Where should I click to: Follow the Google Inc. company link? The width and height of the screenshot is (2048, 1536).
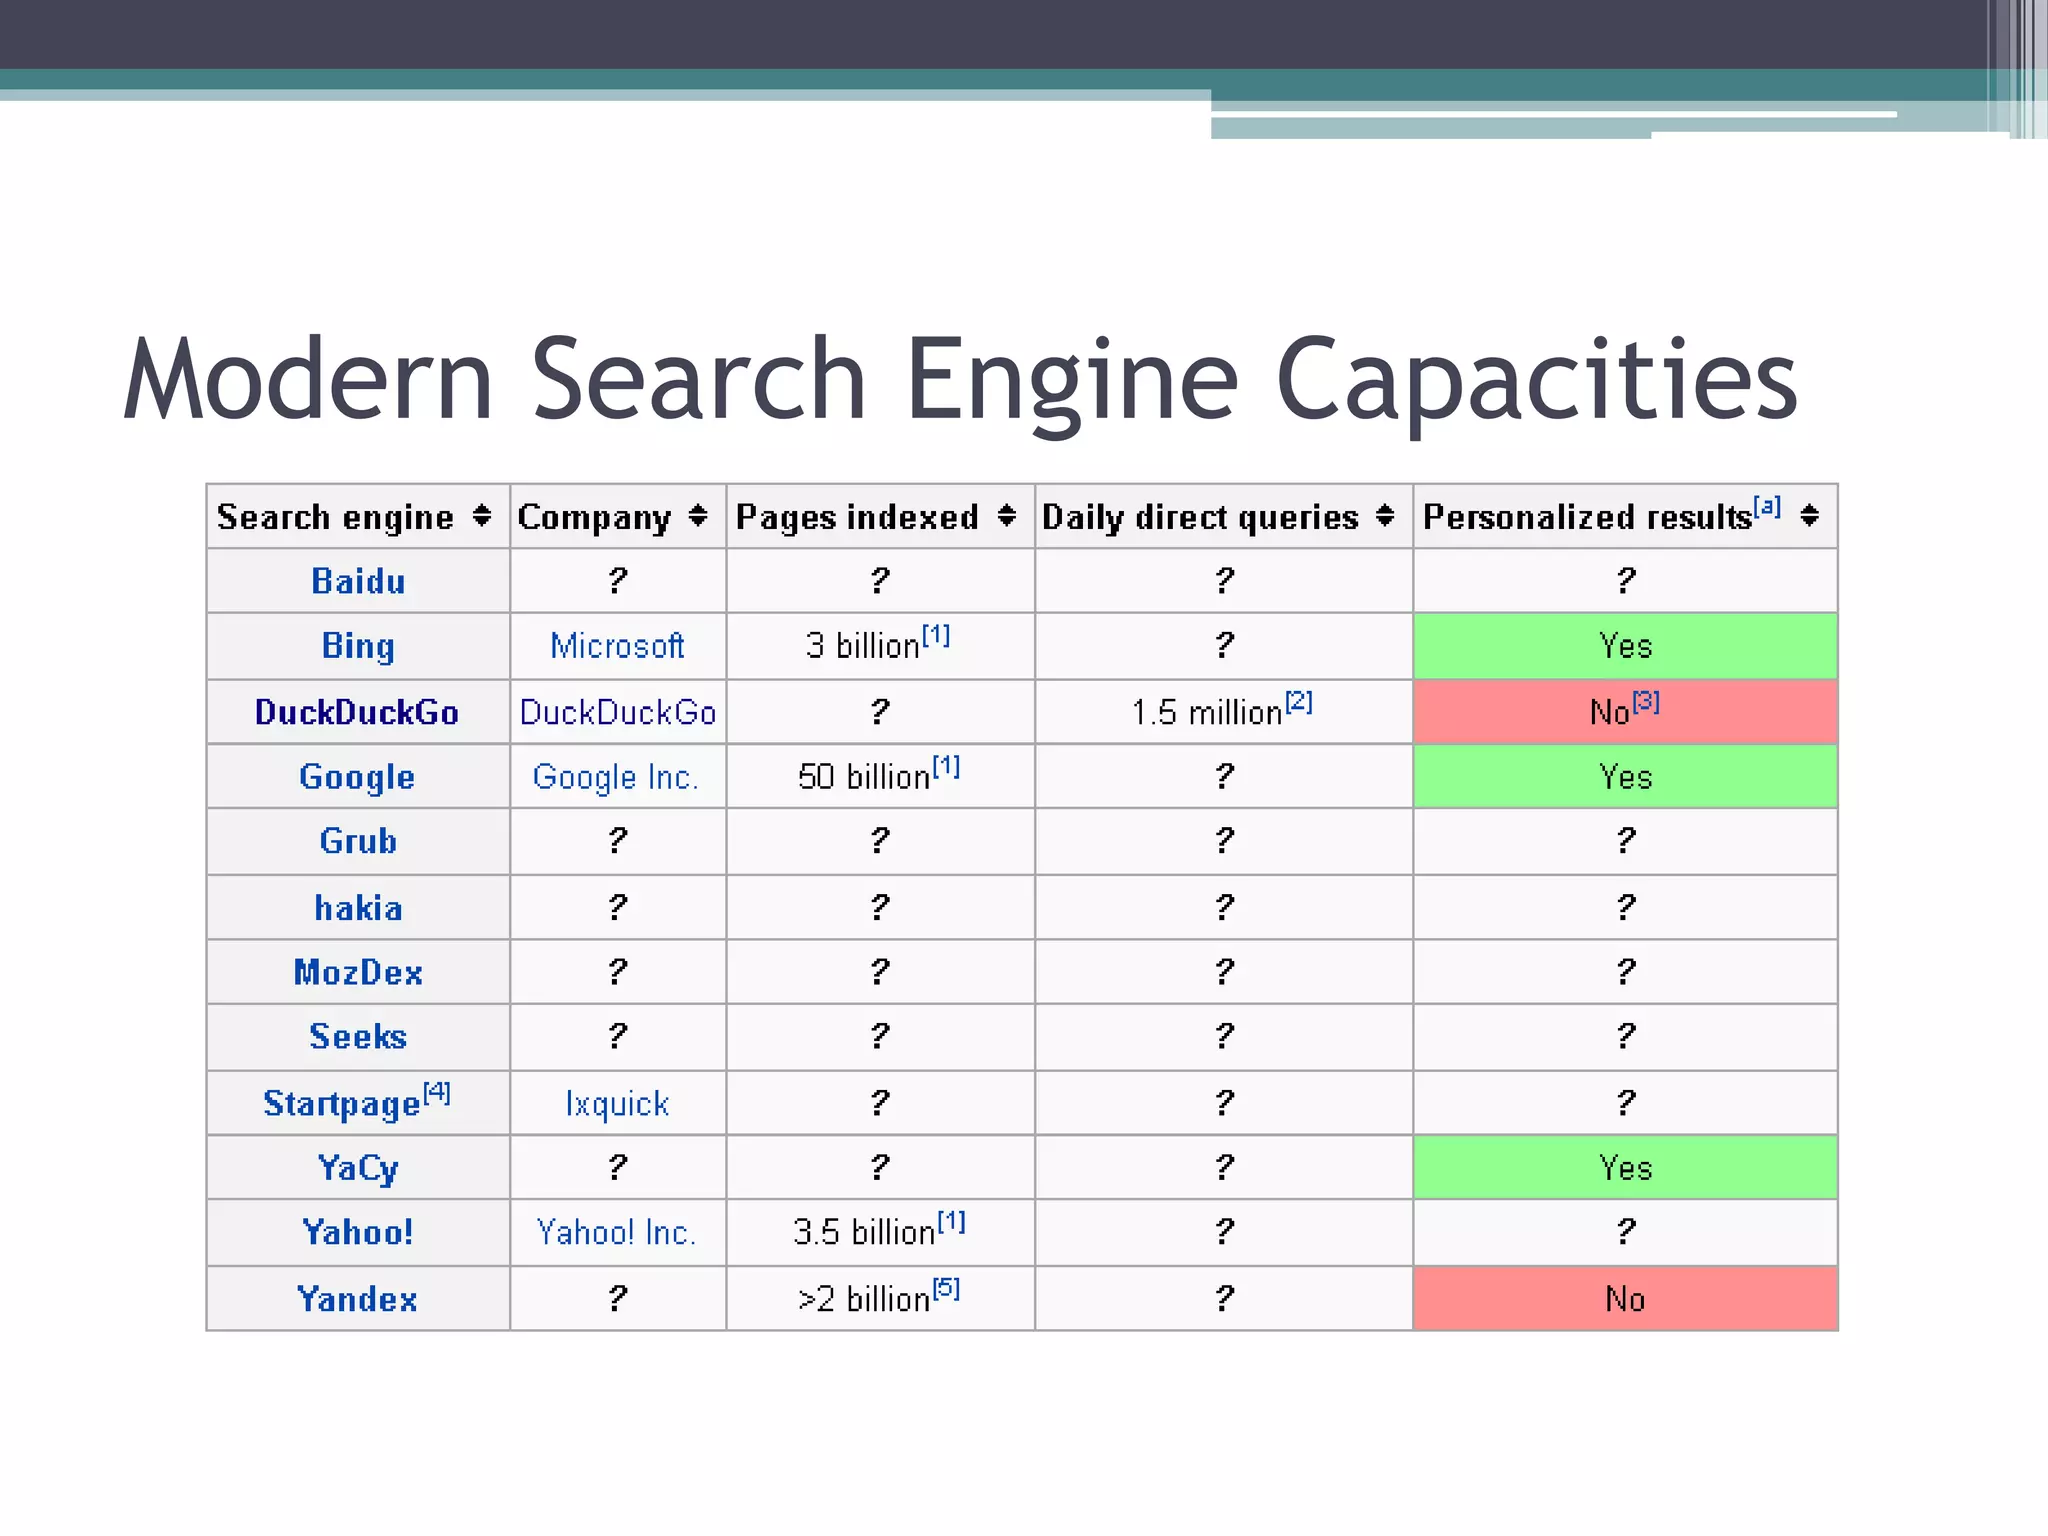tap(615, 777)
